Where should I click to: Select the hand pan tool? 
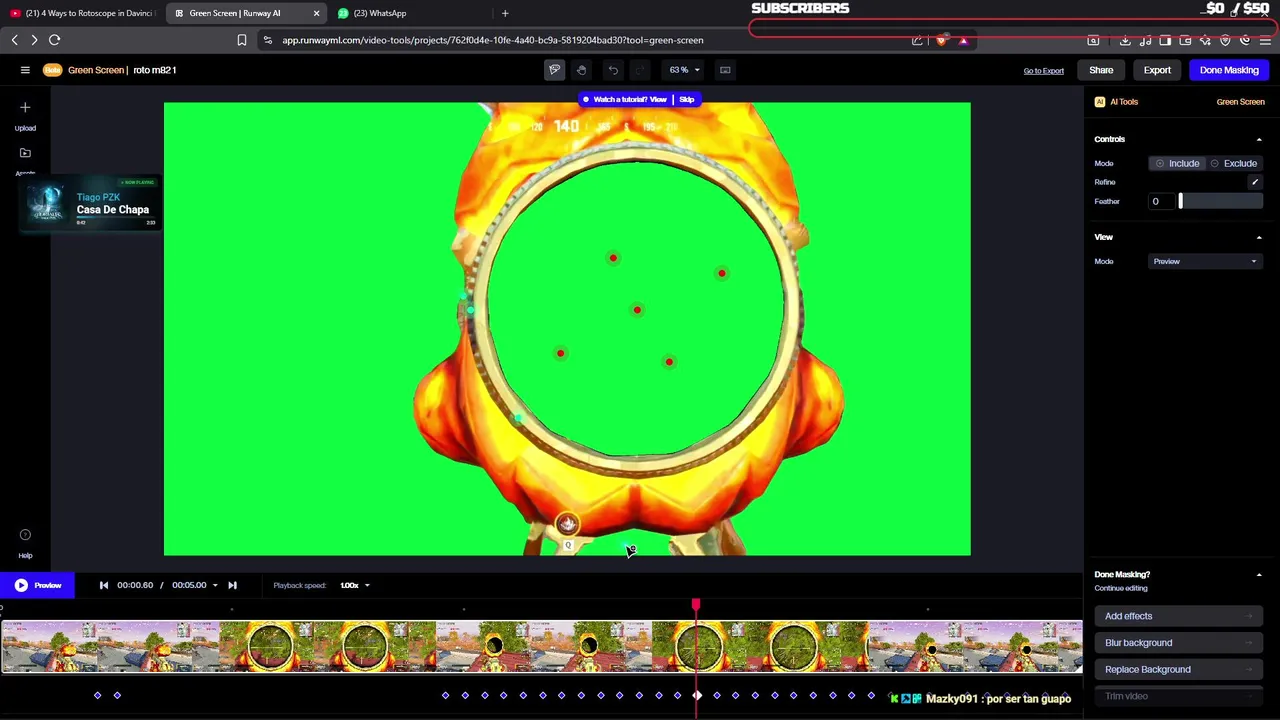581,70
